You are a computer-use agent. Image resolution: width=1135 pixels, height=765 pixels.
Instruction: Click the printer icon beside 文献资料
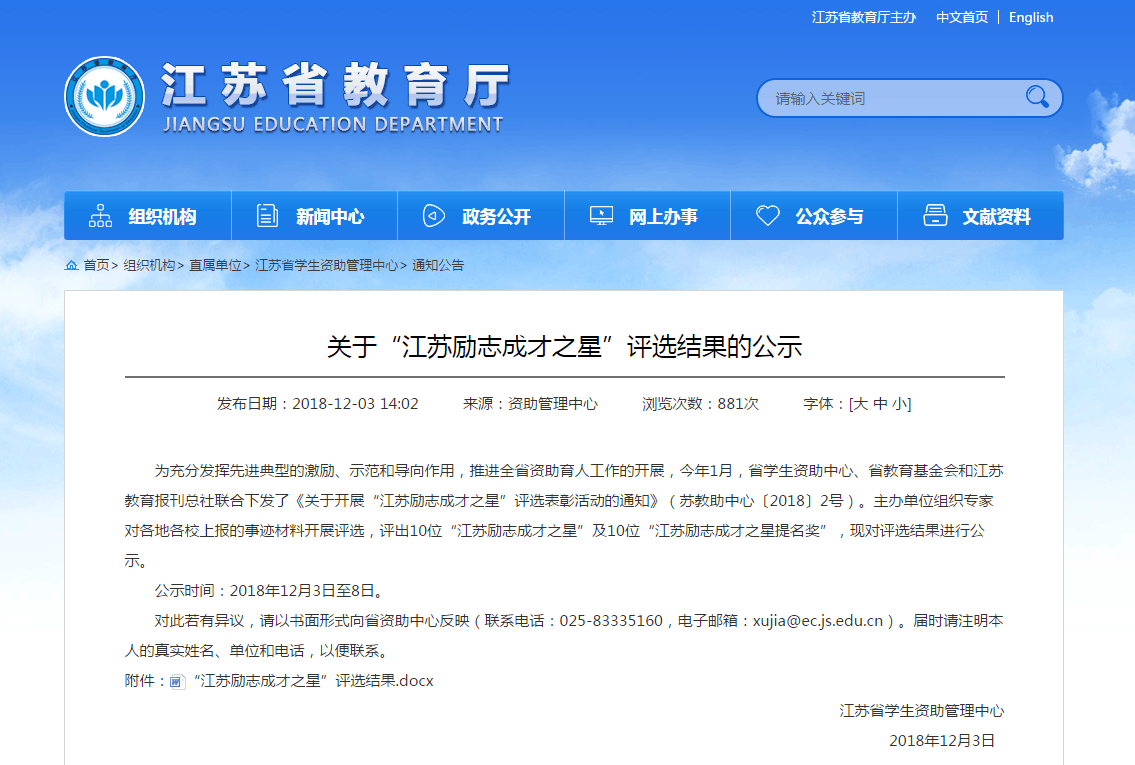tap(935, 216)
